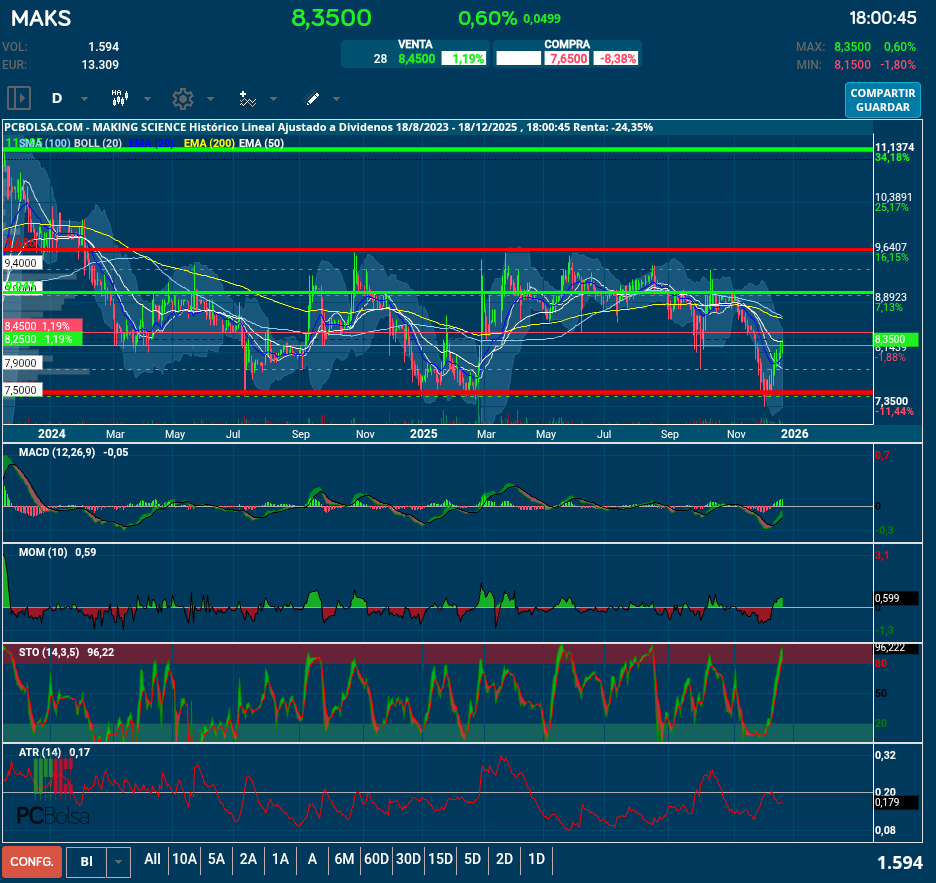
Task: Click the D timeframe interval icon
Action: 57,98
